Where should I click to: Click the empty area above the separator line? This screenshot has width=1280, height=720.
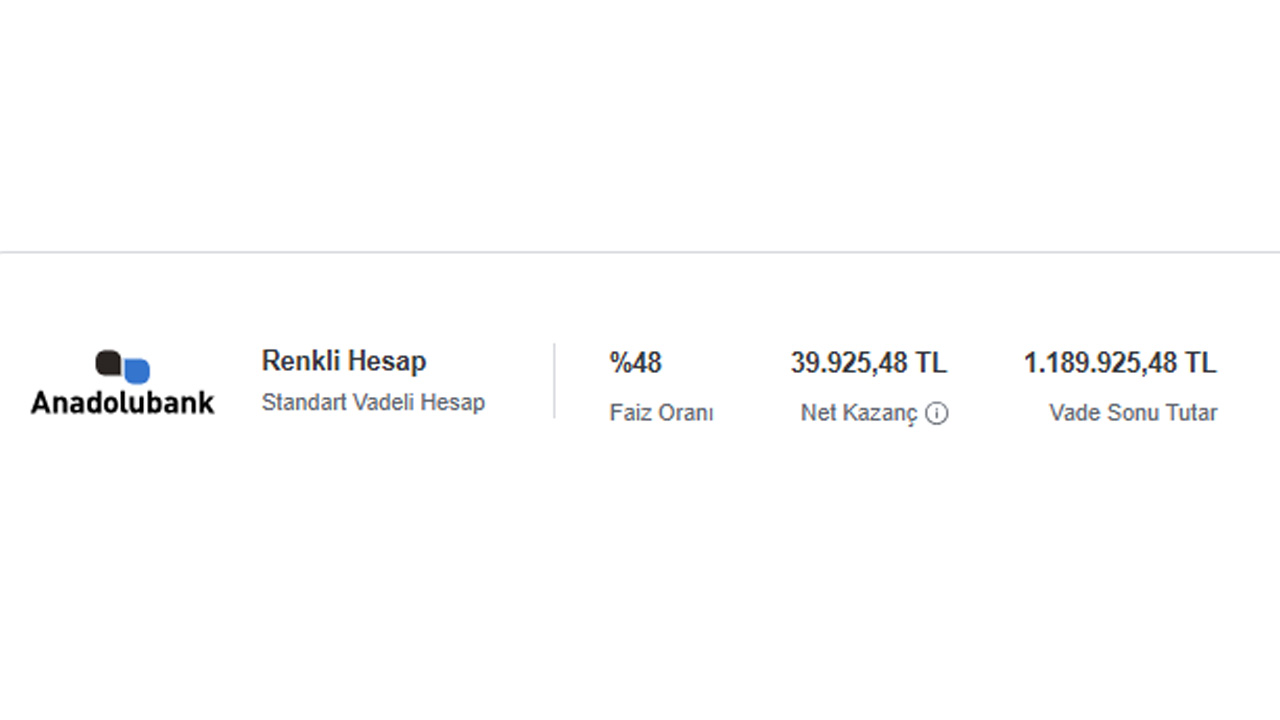pos(640,120)
